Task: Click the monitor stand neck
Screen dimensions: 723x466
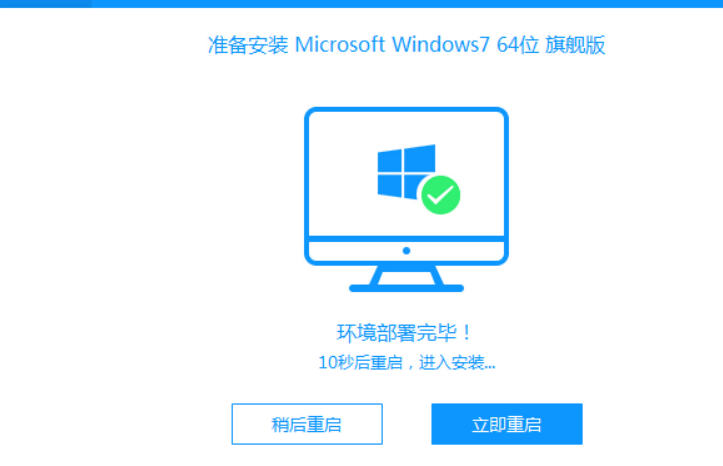Action: pos(406,276)
